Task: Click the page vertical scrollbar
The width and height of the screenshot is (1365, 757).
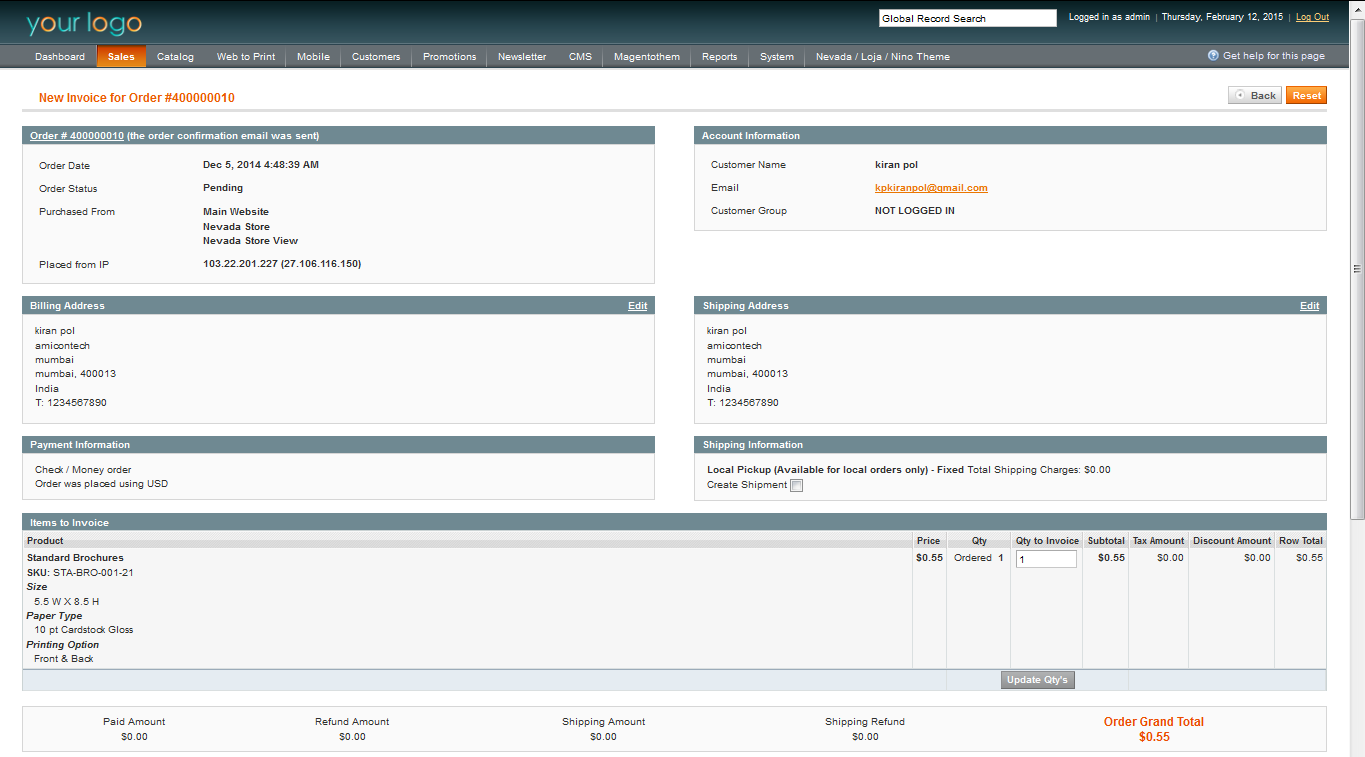Action: click(1357, 268)
